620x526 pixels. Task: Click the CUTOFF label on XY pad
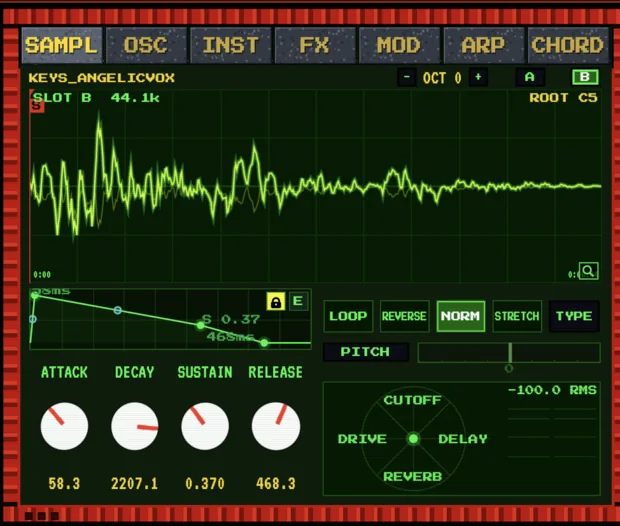(x=412, y=400)
